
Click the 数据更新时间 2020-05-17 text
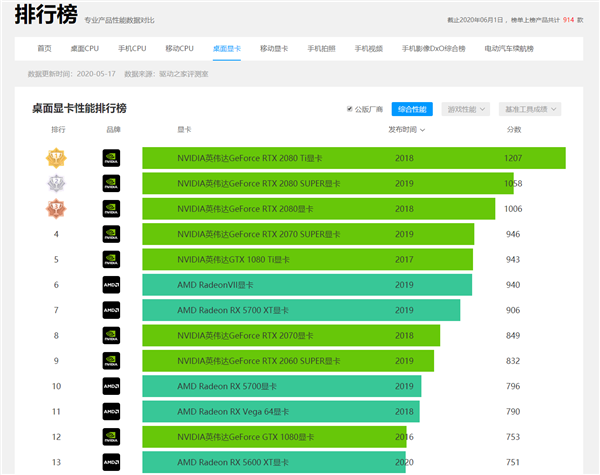click(72, 74)
